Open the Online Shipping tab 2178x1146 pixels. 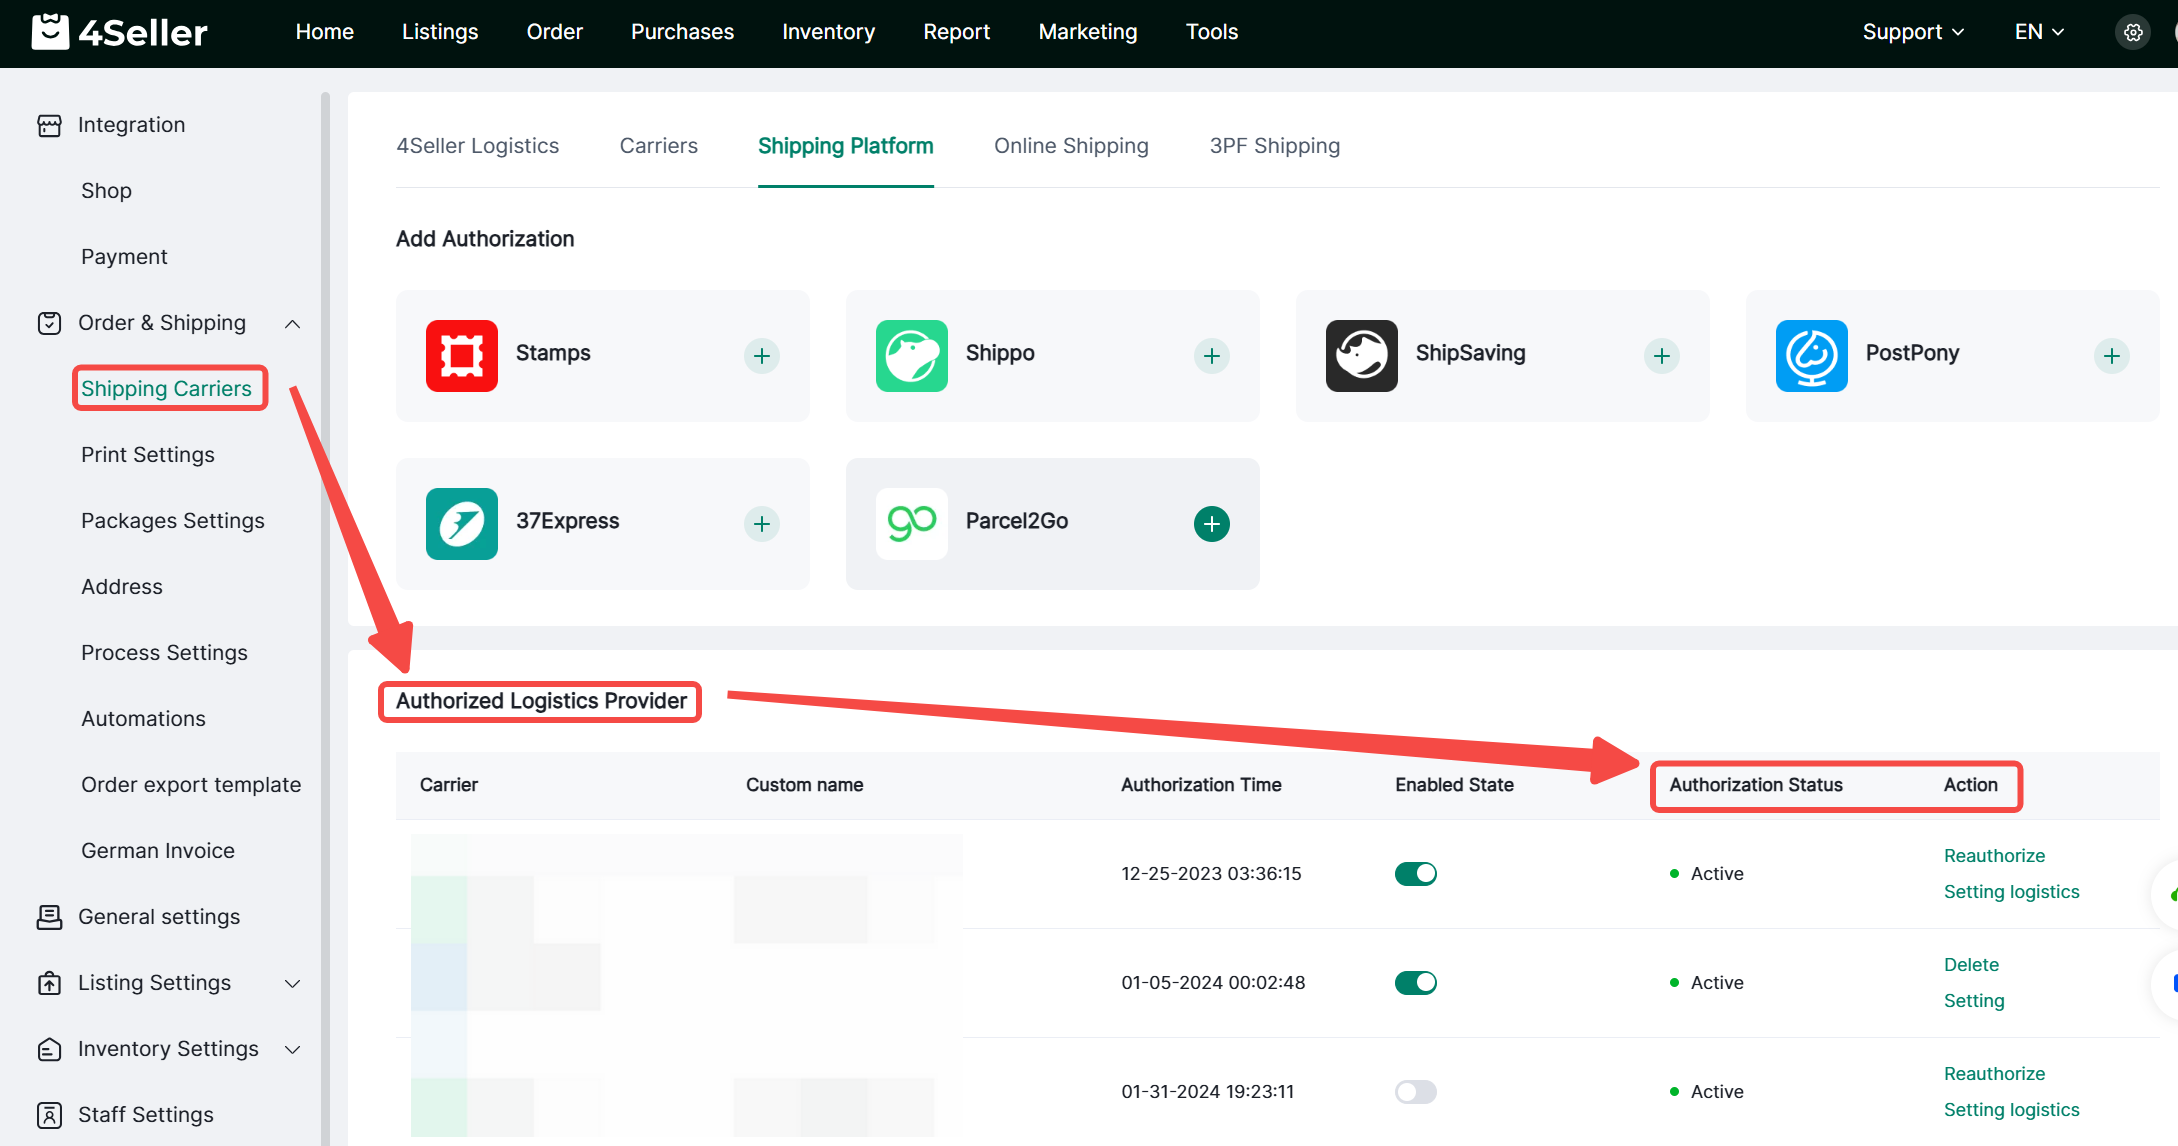(x=1070, y=146)
